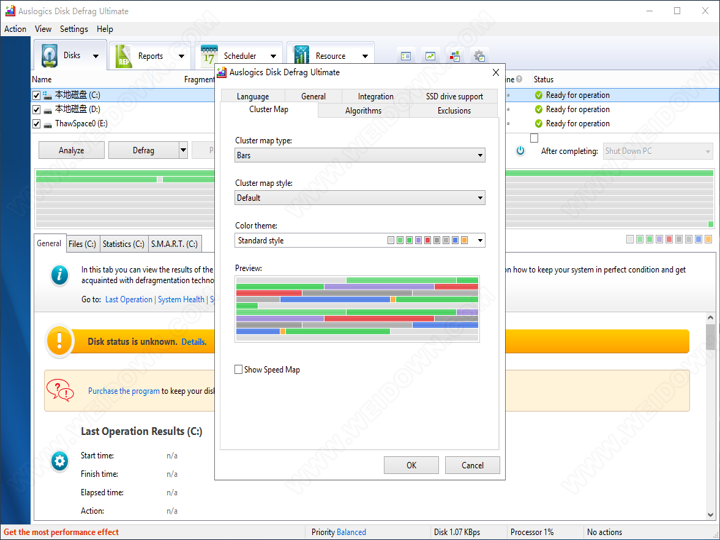Click the Defrag button

pyautogui.click(x=144, y=150)
